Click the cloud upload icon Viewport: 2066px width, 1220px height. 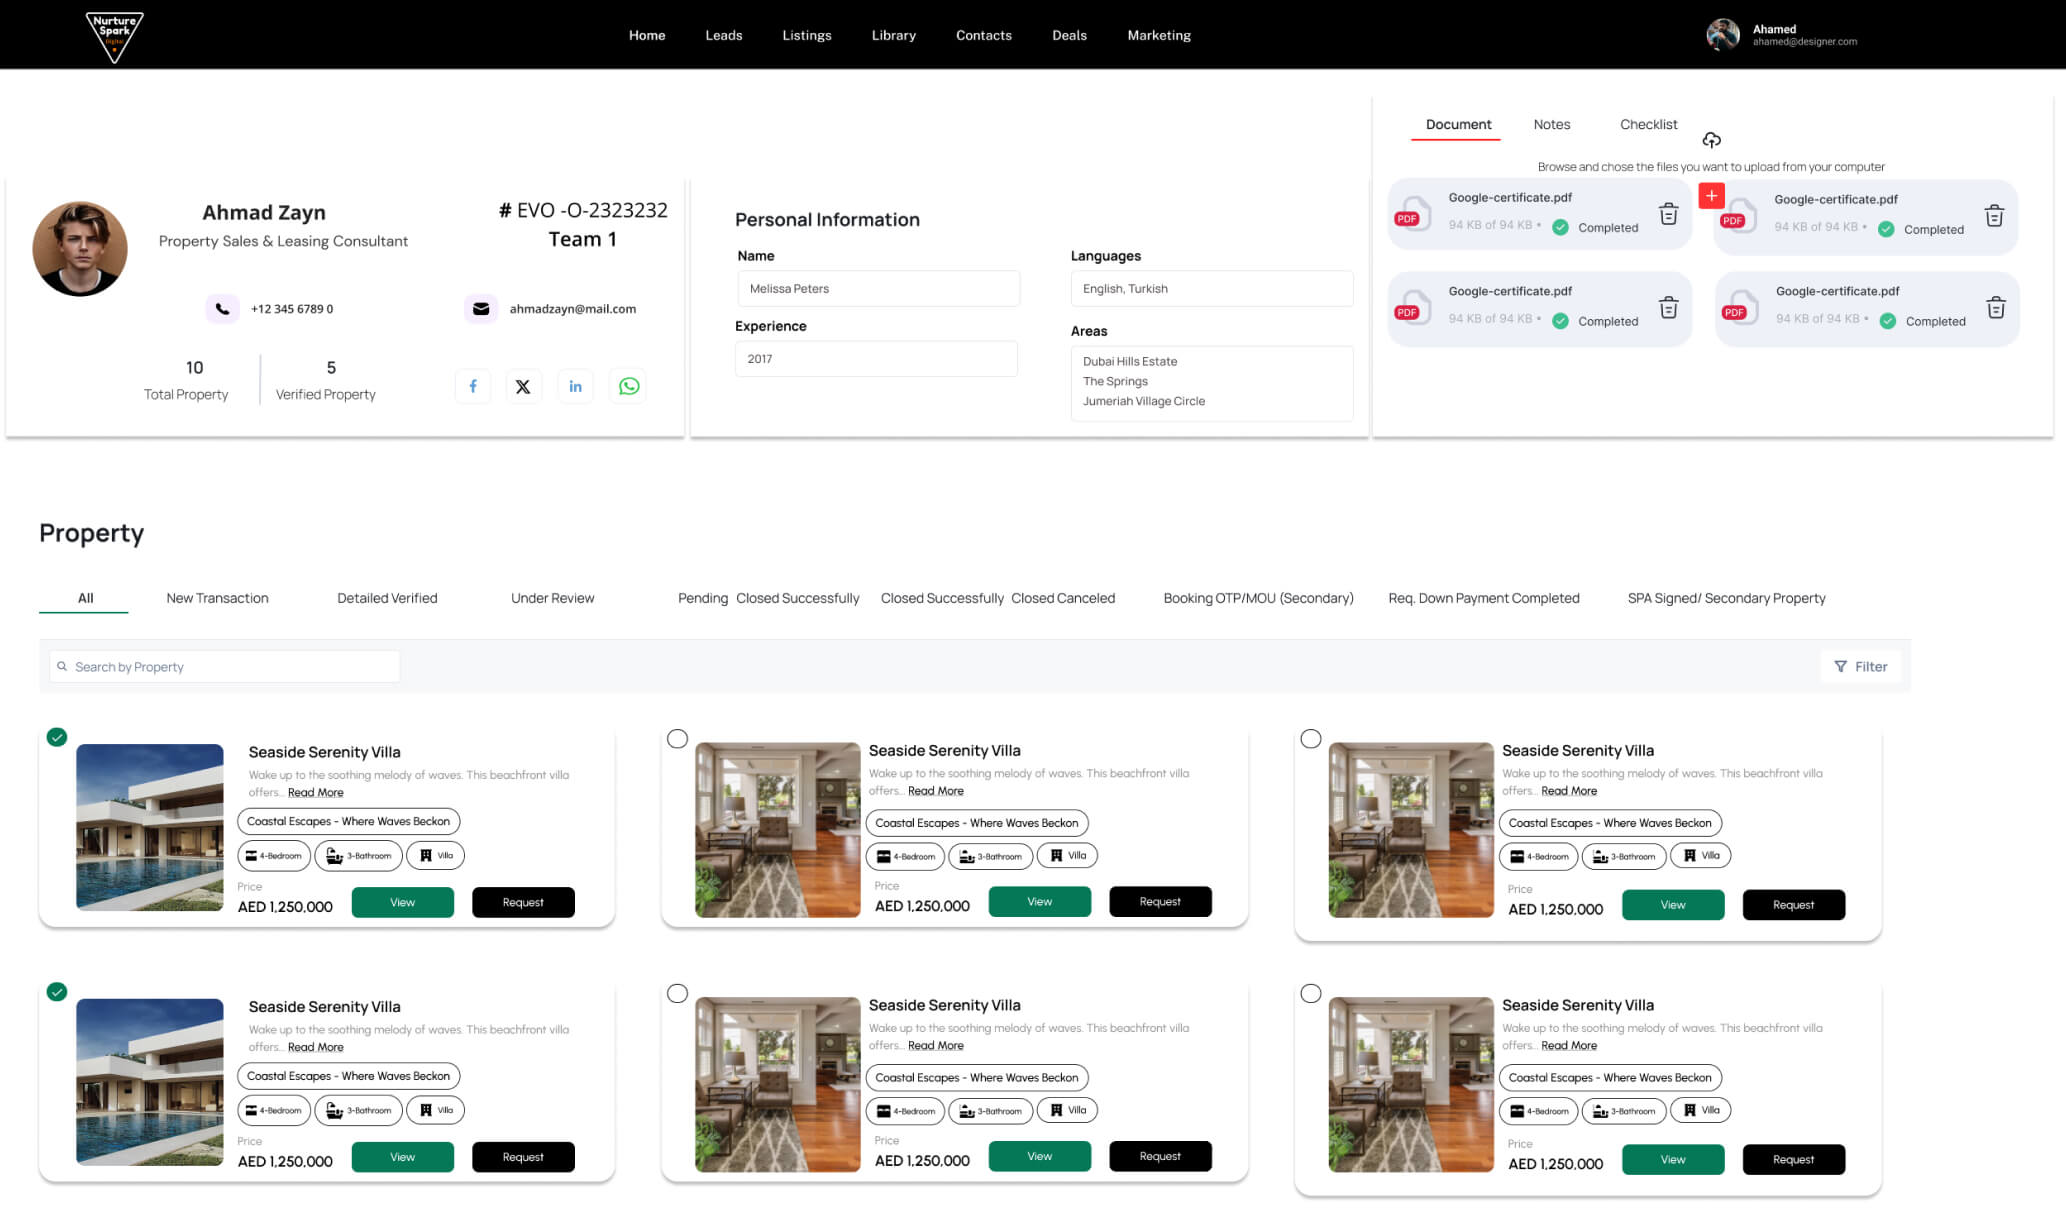point(1711,140)
